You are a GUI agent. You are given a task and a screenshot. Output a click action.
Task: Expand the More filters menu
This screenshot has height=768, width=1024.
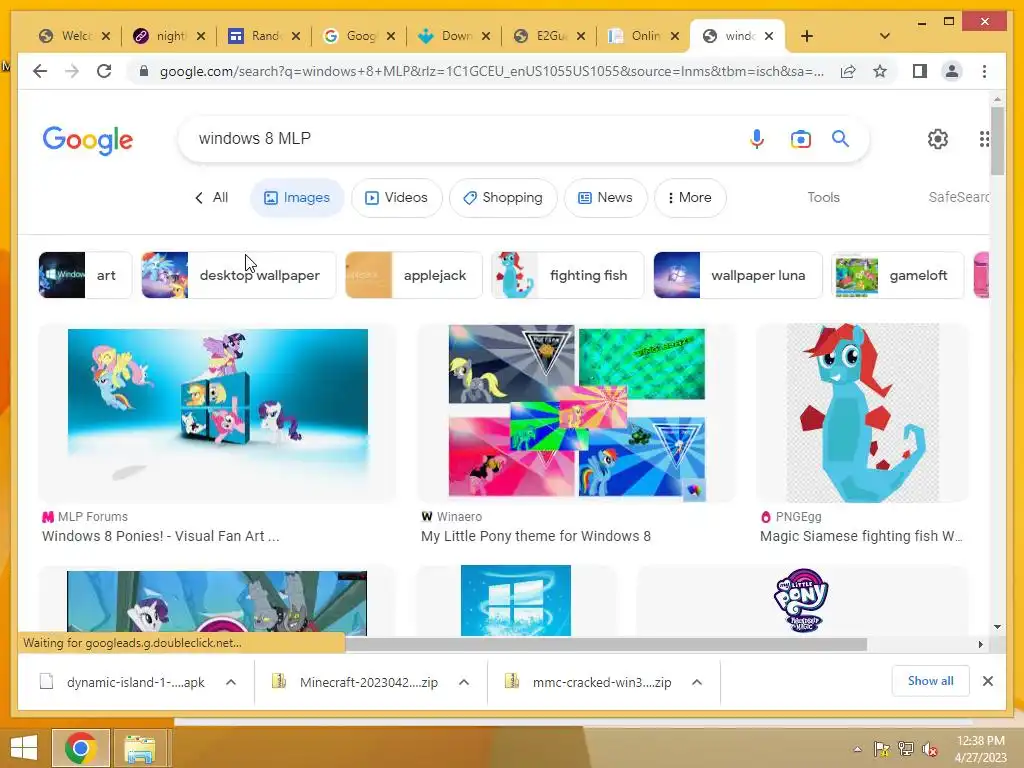pyautogui.click(x=690, y=197)
